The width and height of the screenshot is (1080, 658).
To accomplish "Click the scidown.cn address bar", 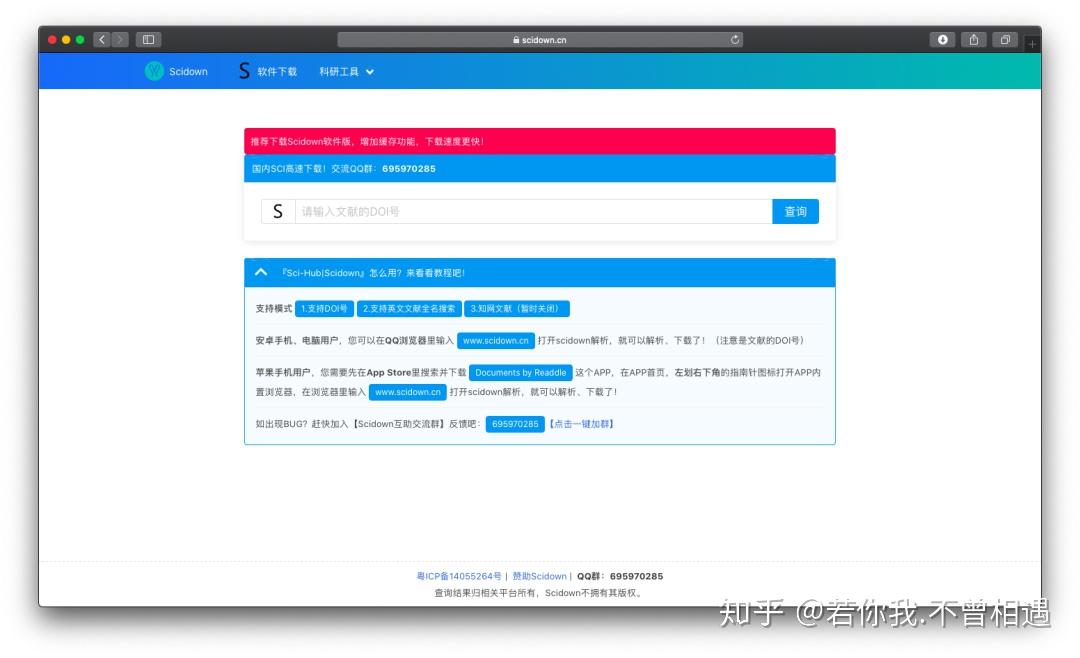I will tap(540, 40).
